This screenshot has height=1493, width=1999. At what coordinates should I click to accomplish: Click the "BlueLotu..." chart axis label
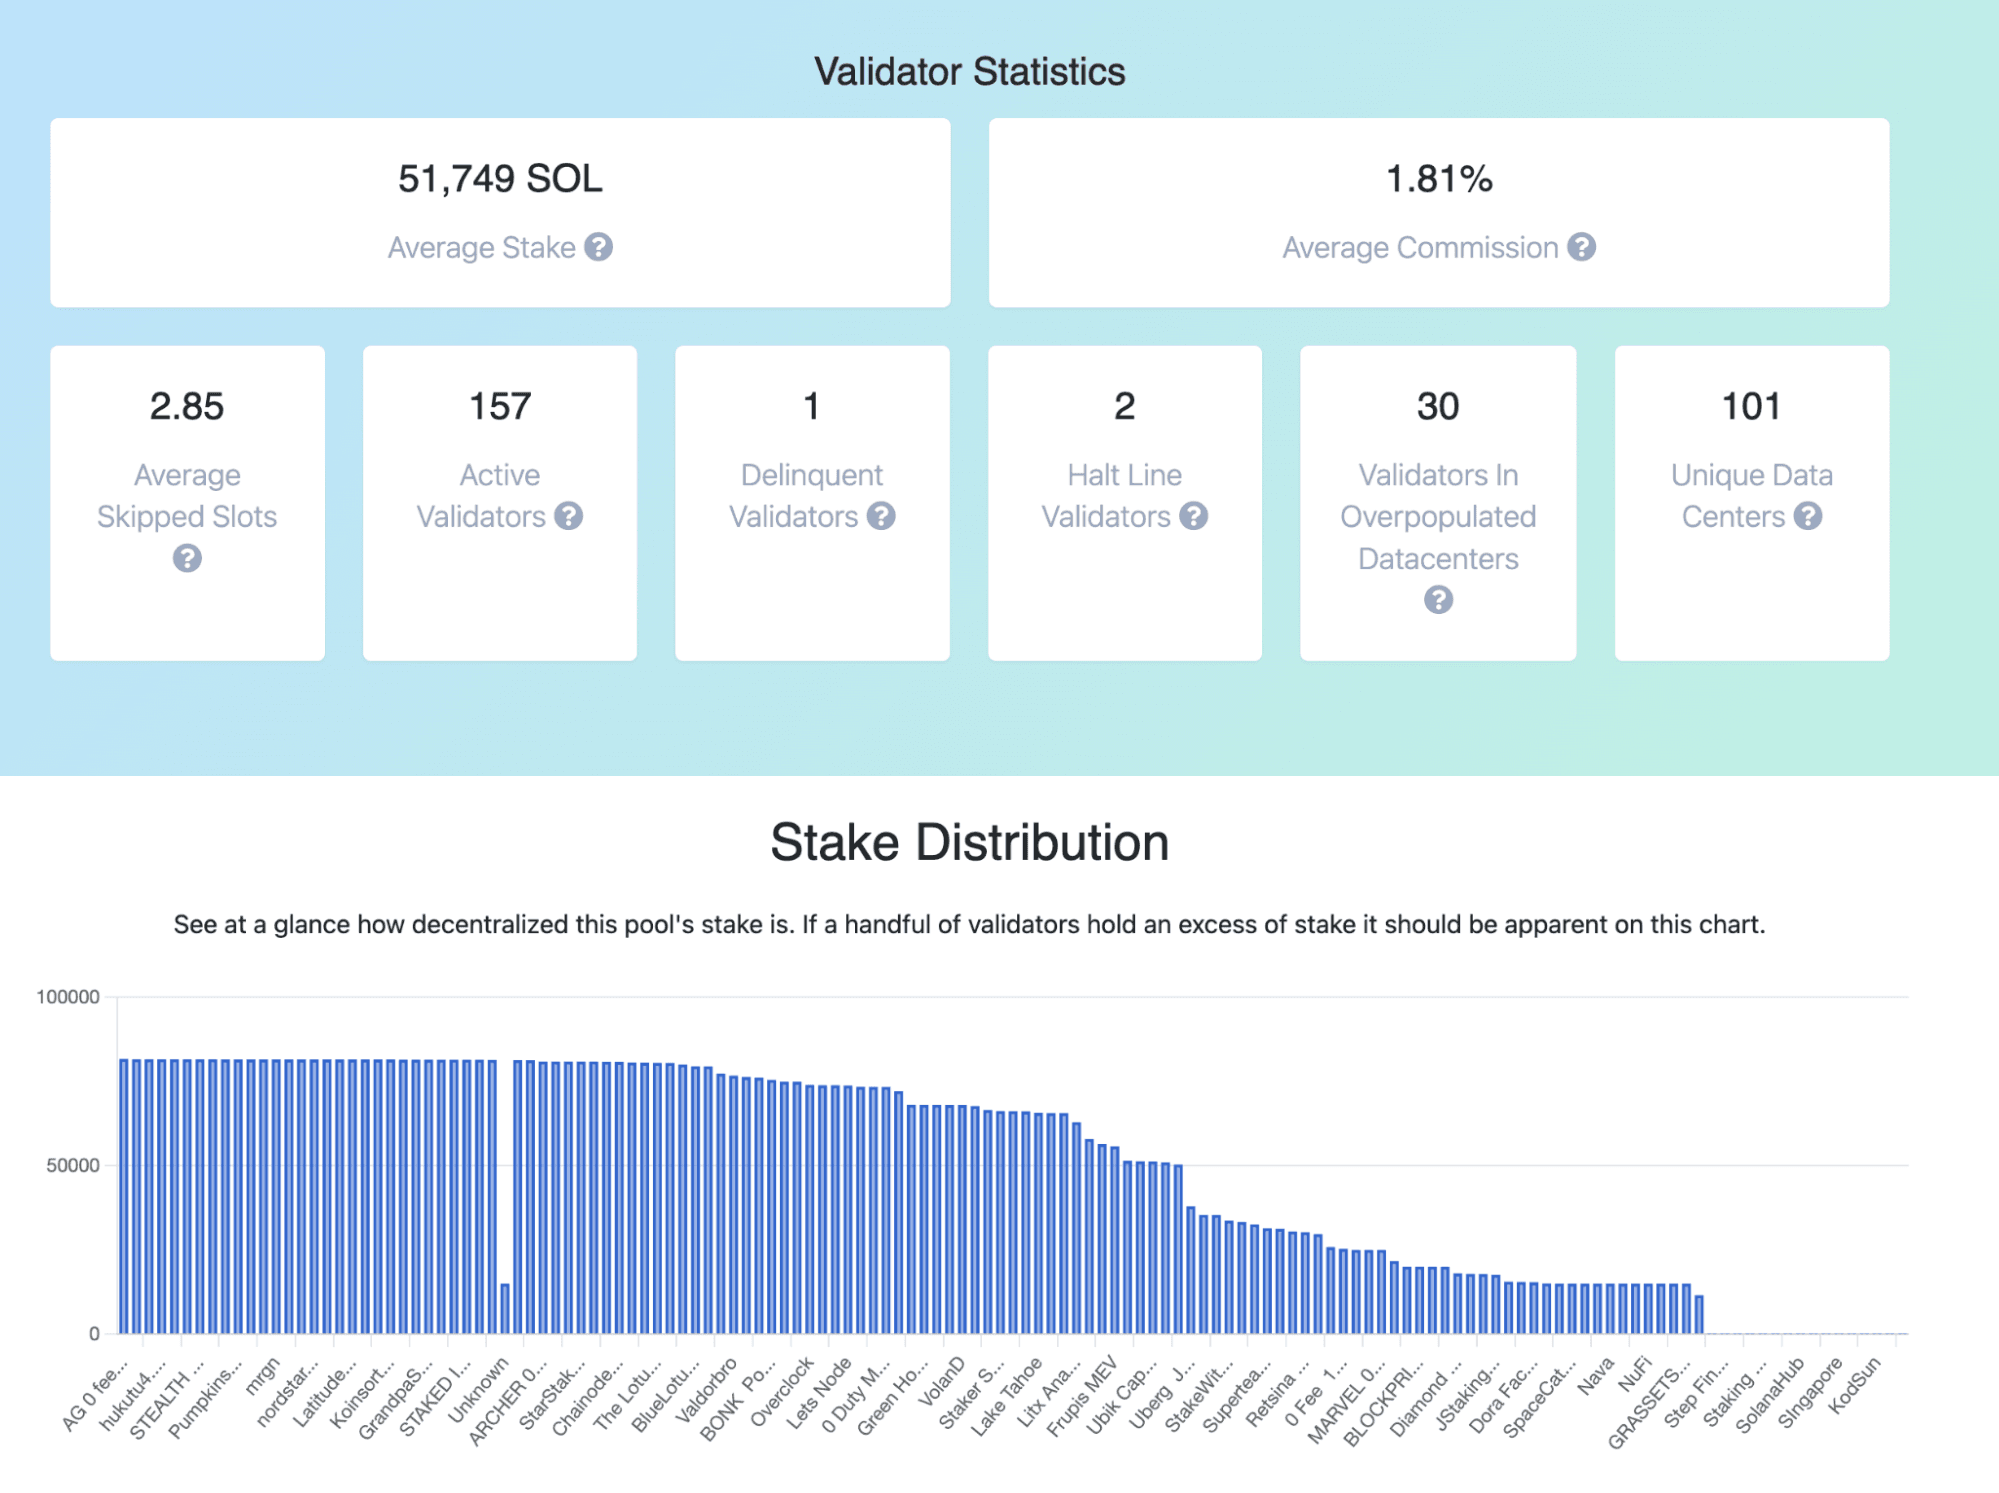(666, 1395)
